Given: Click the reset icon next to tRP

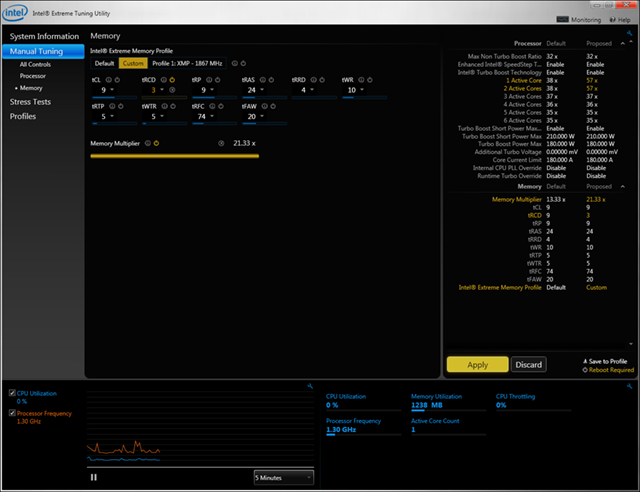Looking at the screenshot, I should click(x=218, y=80).
